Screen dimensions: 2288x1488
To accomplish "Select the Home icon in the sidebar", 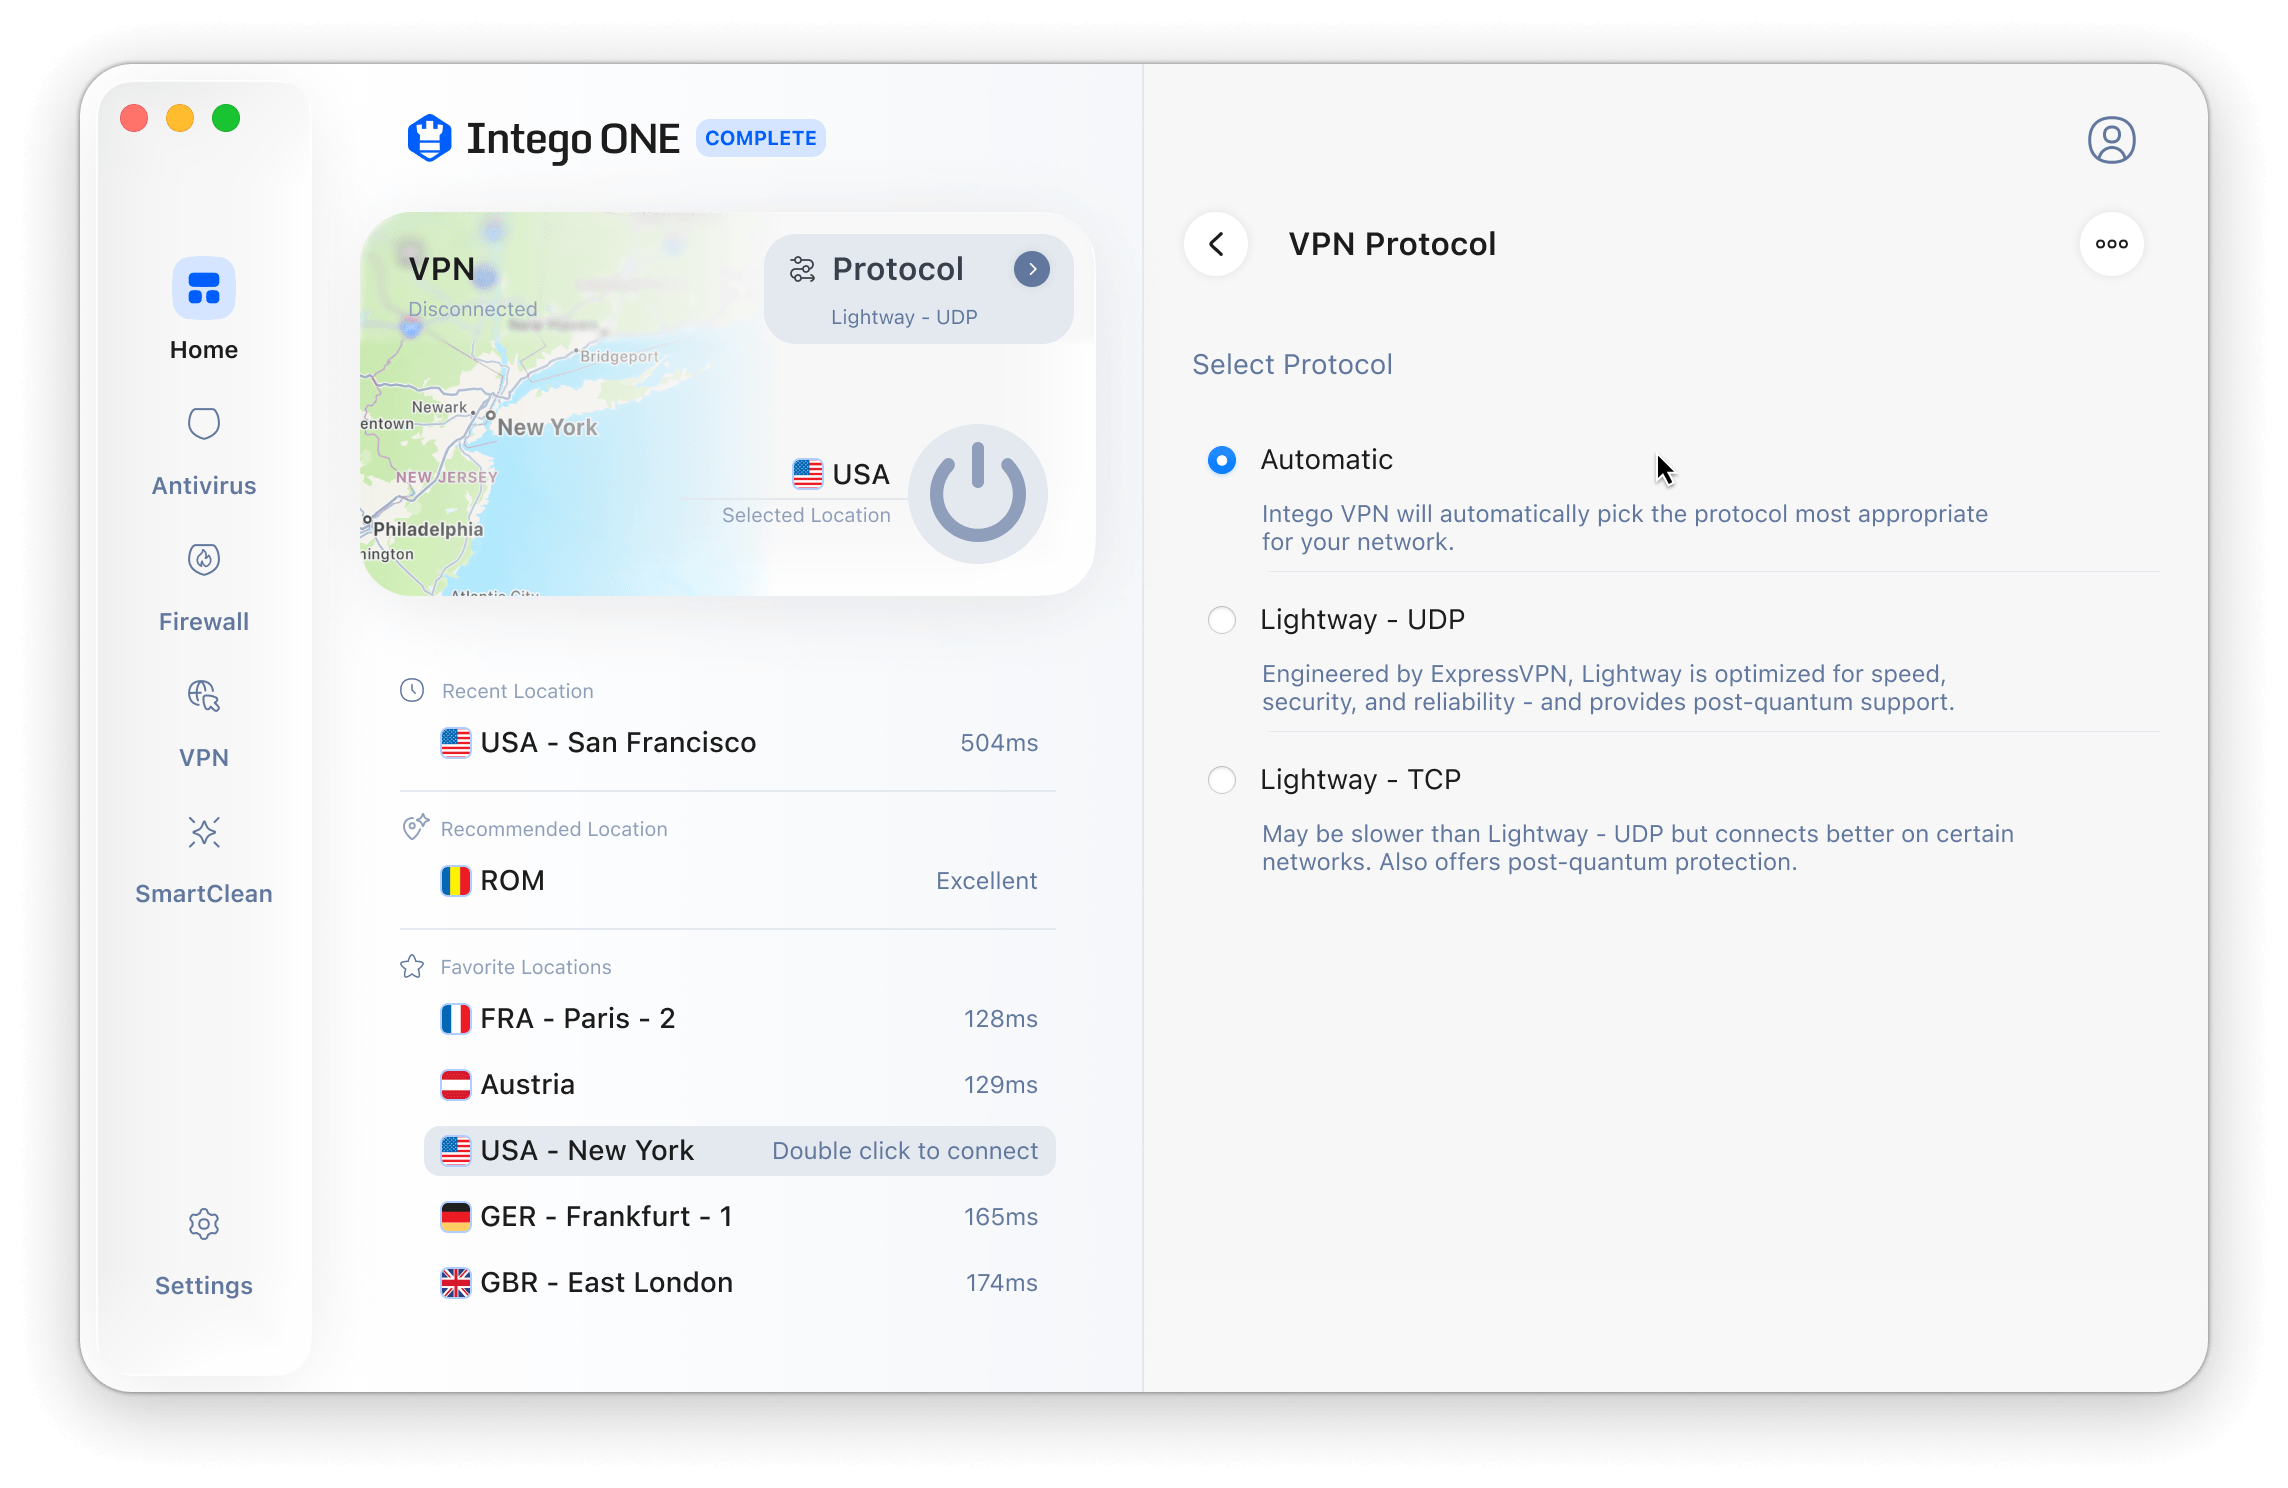I will [203, 289].
